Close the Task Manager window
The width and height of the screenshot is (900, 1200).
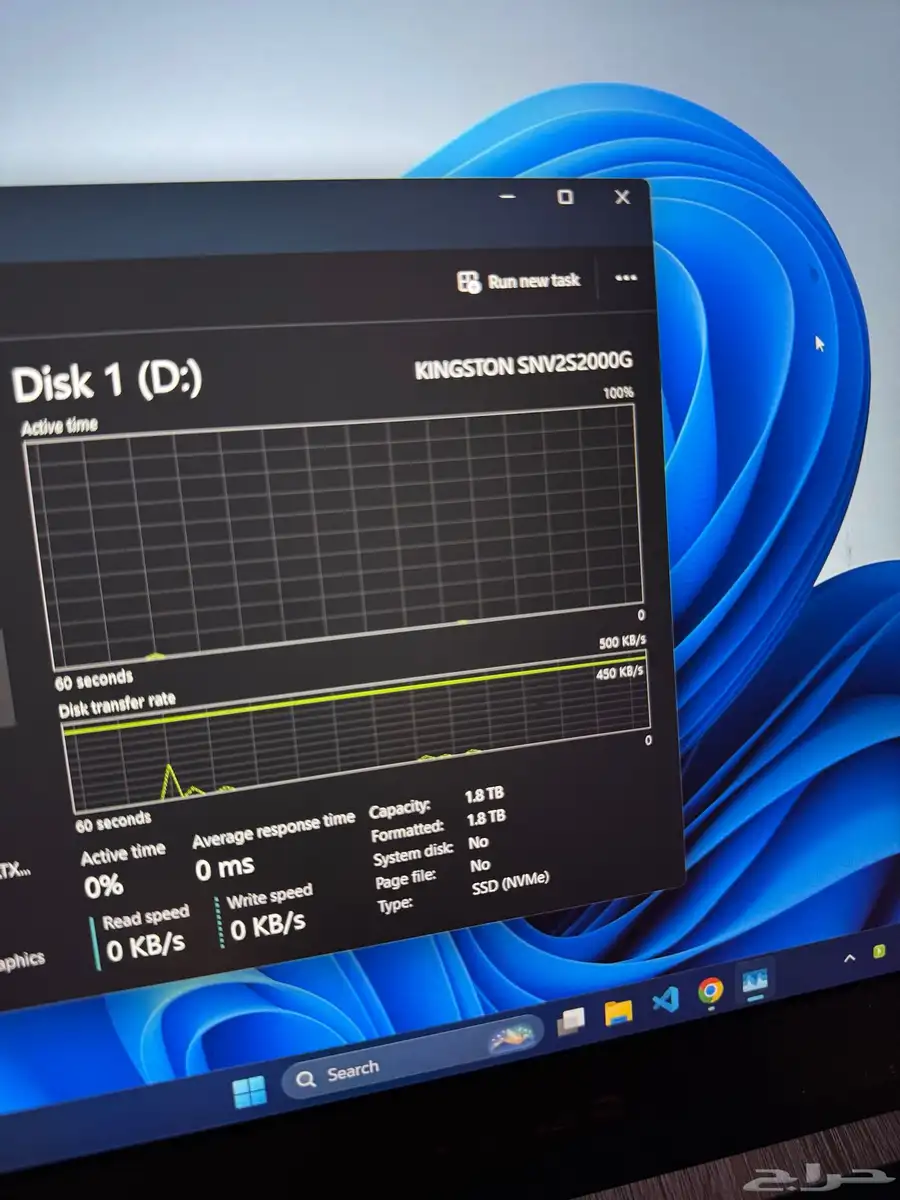point(622,197)
